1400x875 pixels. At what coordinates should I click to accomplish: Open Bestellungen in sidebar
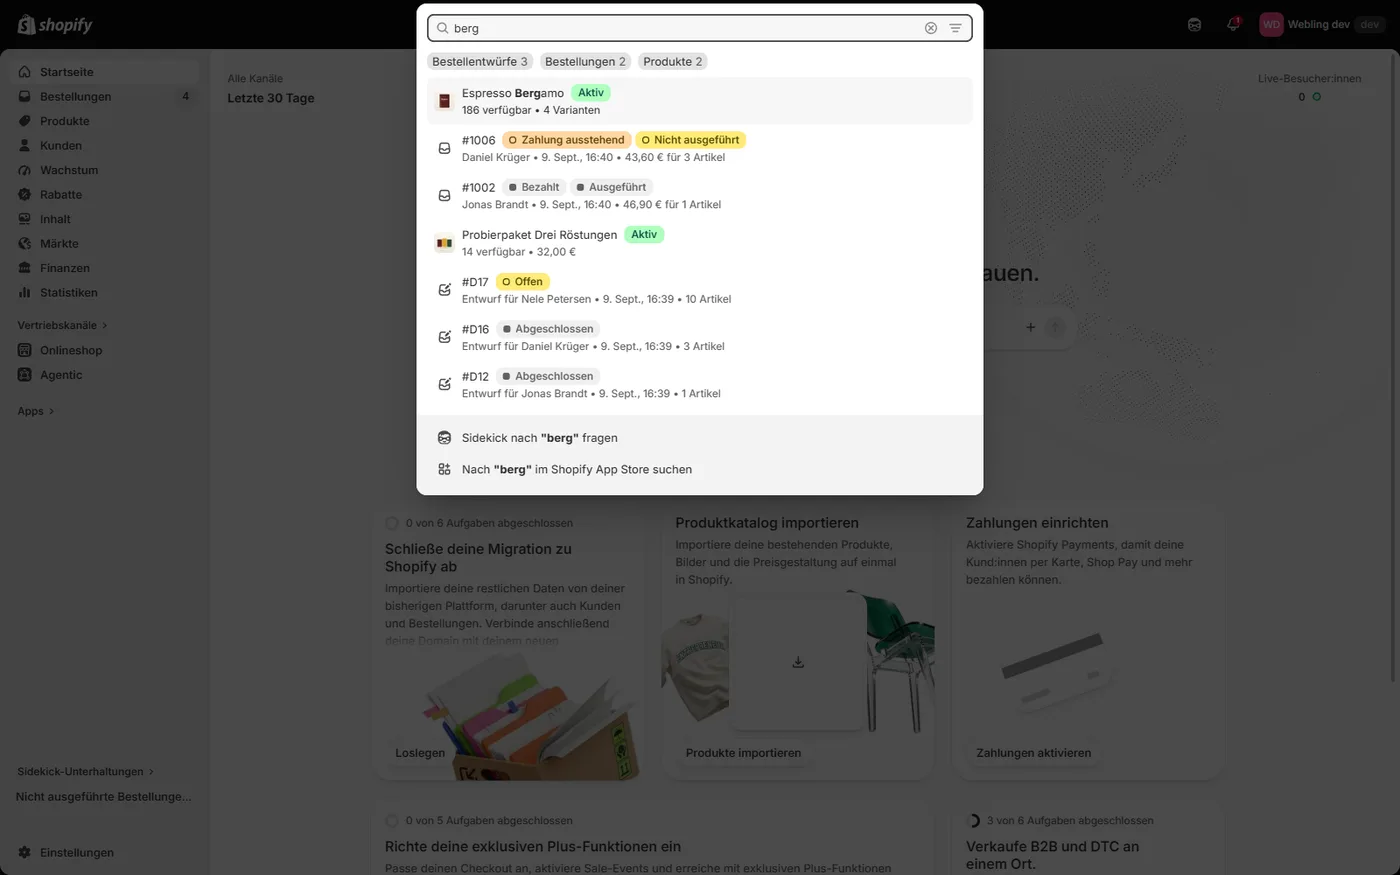pos(104,97)
